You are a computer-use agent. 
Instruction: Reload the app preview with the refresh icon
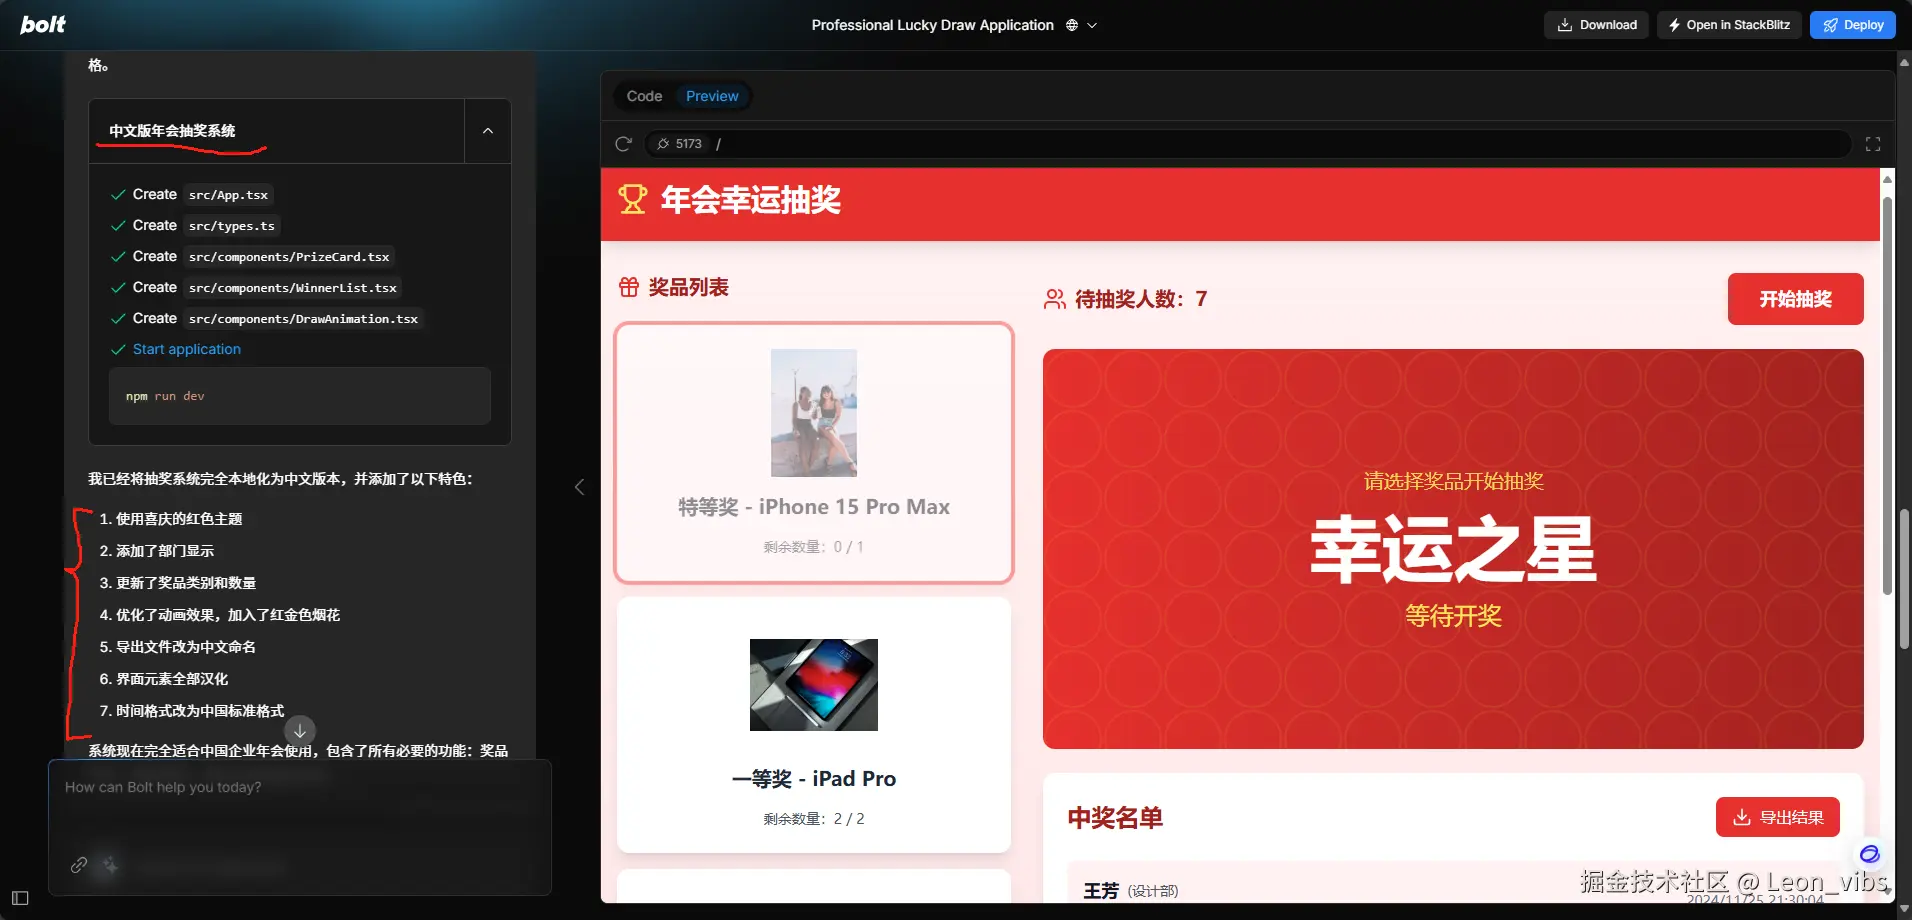(x=623, y=143)
